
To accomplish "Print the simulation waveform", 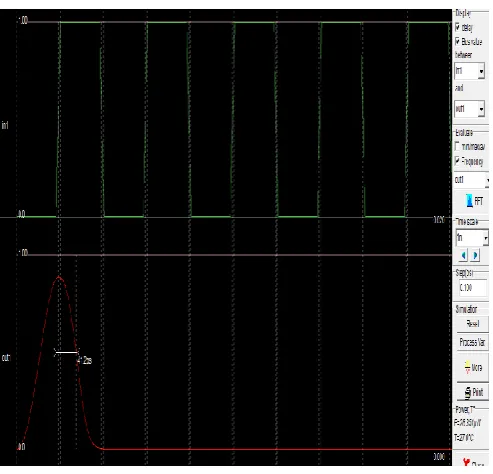I will tap(473, 392).
